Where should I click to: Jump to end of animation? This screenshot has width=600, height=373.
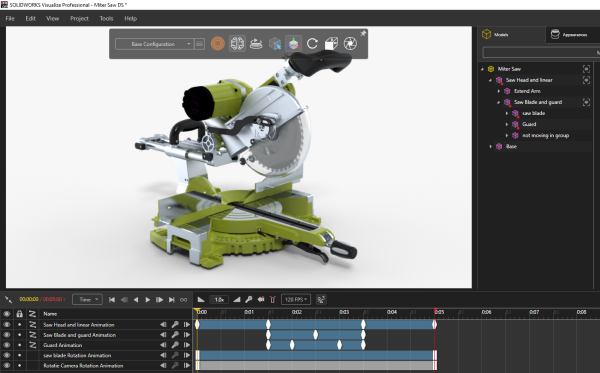tap(172, 300)
